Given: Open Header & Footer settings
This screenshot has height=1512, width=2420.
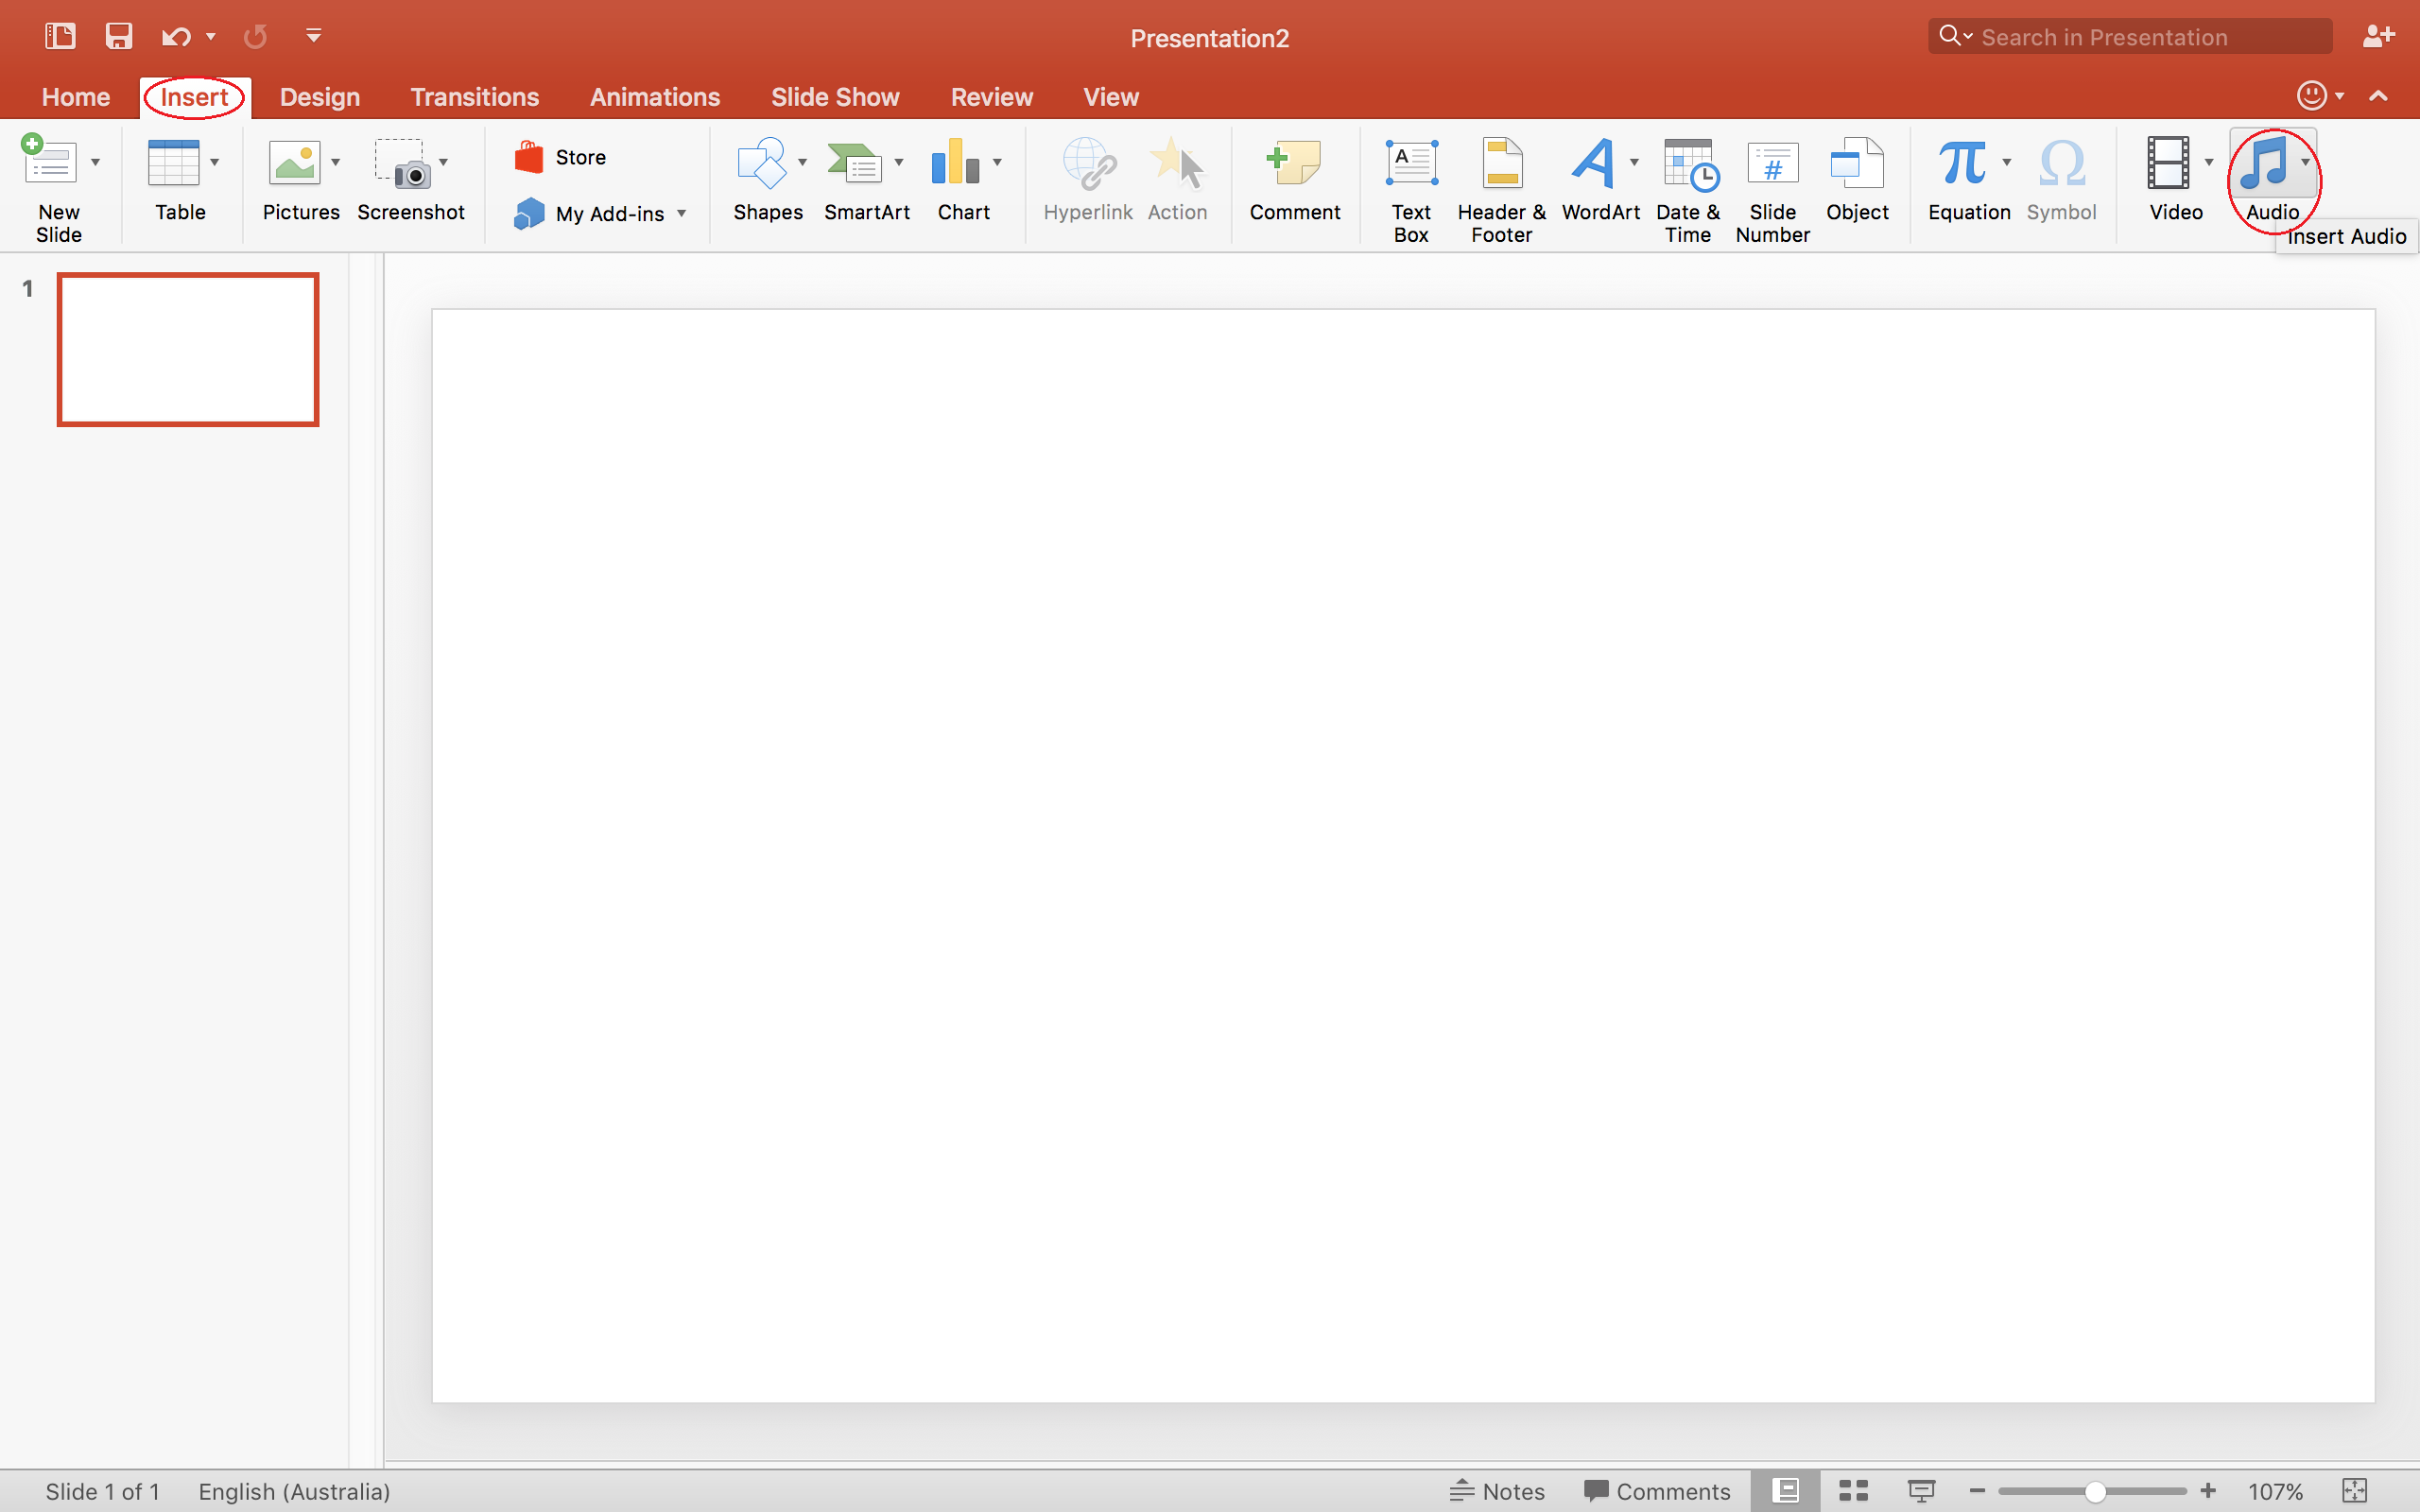Looking at the screenshot, I should tap(1501, 190).
